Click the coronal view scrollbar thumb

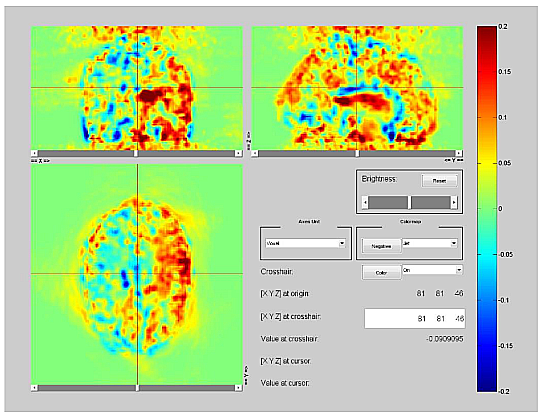coord(136,153)
